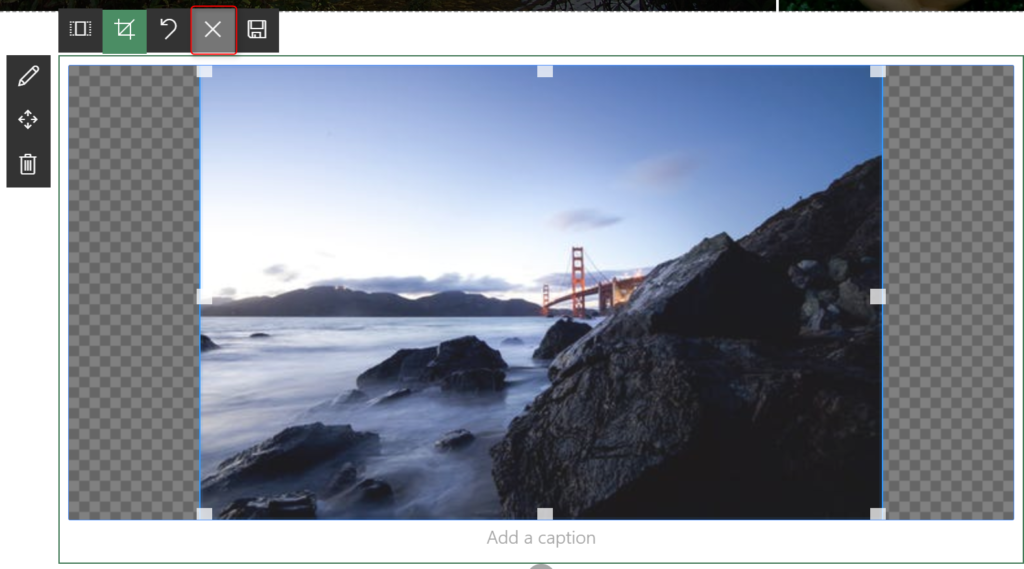Select the bottom-right crop handle
This screenshot has width=1024, height=569.
coord(878,514)
